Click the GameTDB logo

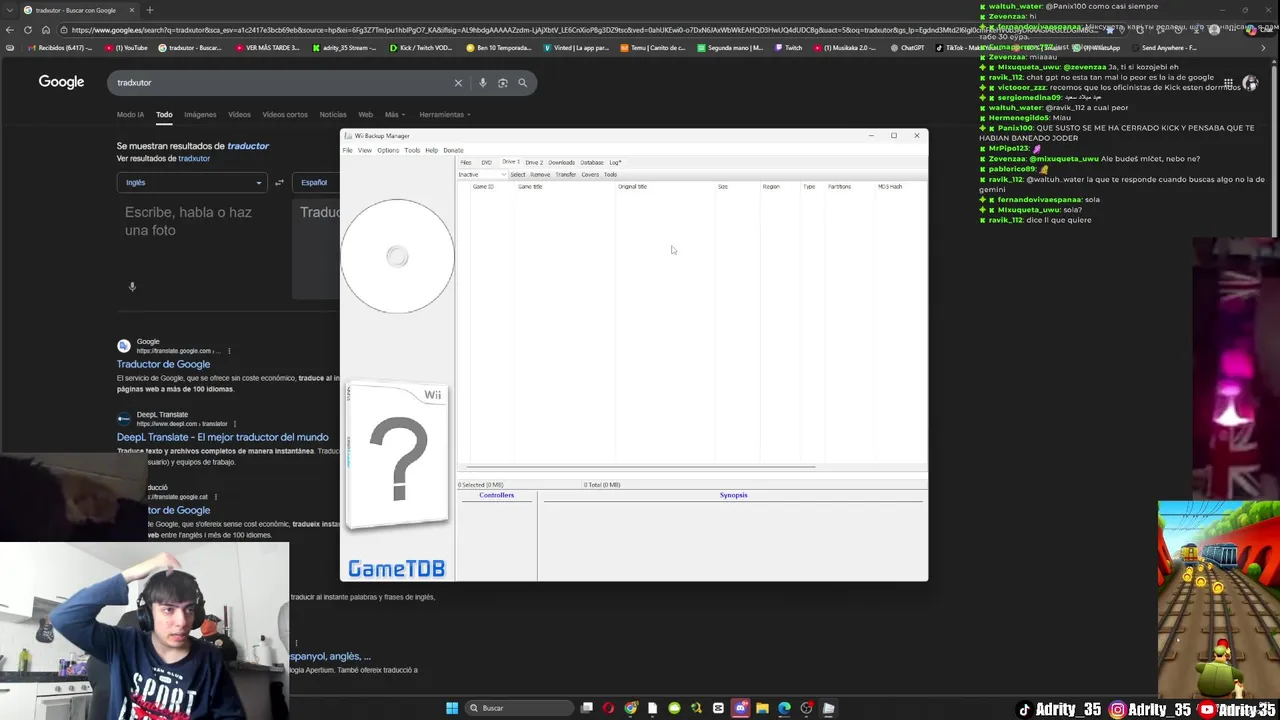[x=396, y=569]
